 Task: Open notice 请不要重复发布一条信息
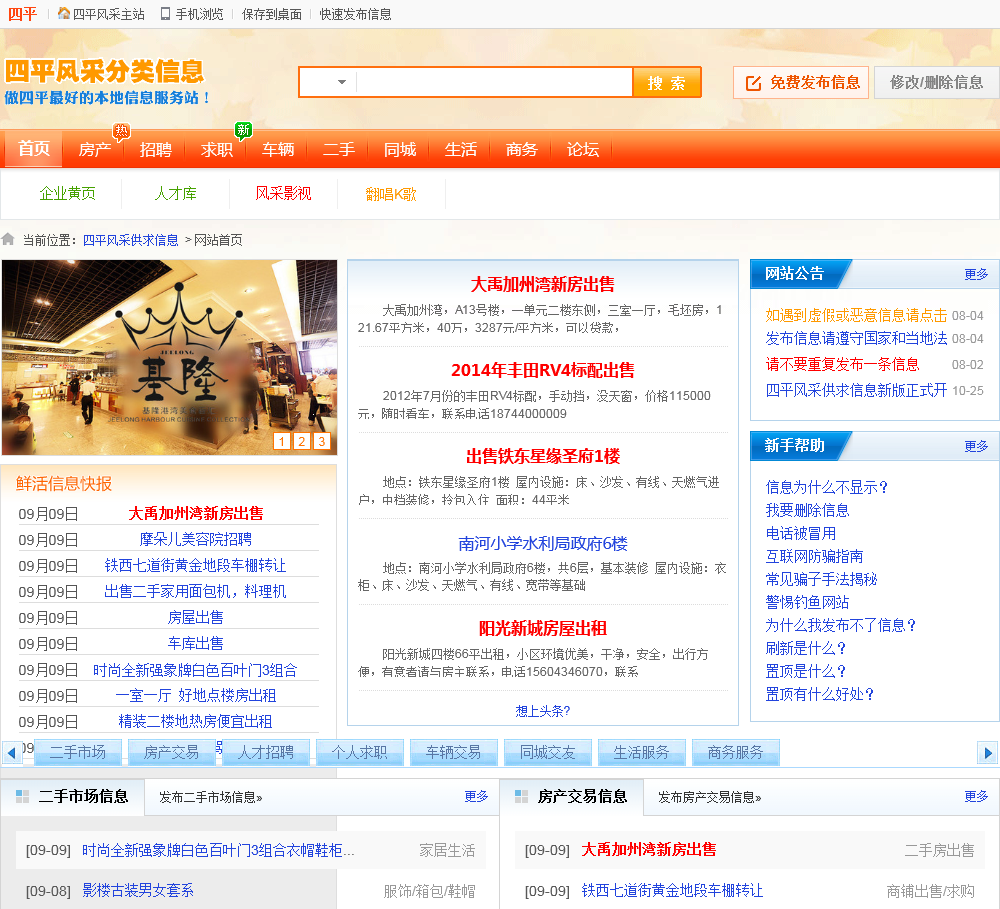click(x=842, y=364)
